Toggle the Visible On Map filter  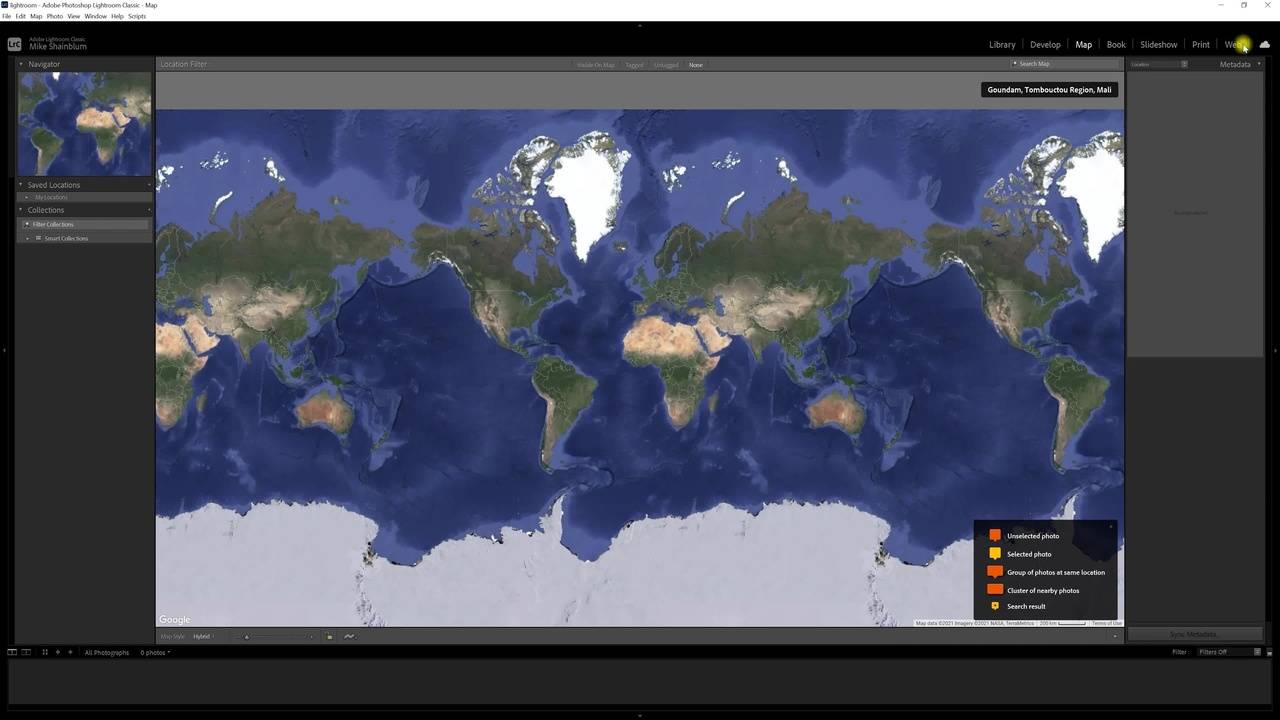pos(596,65)
